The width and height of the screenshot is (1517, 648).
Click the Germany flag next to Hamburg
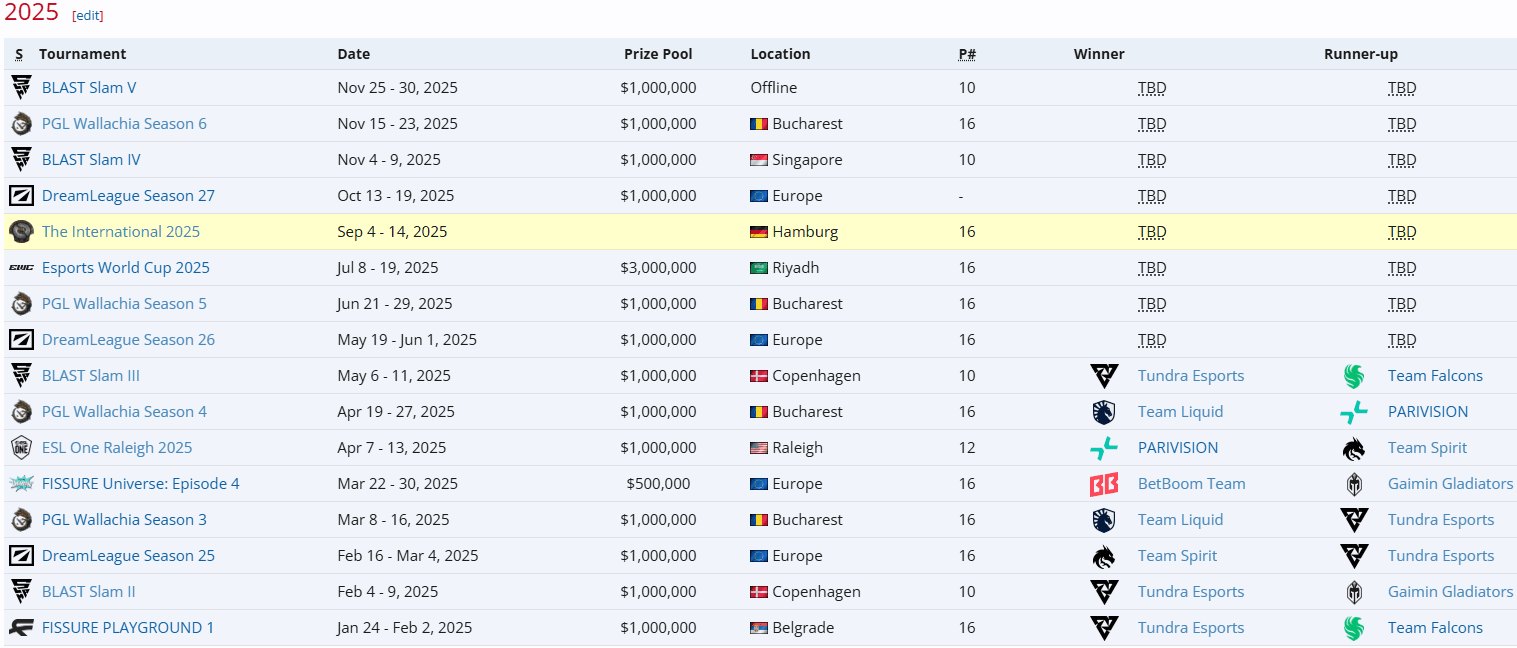click(758, 231)
